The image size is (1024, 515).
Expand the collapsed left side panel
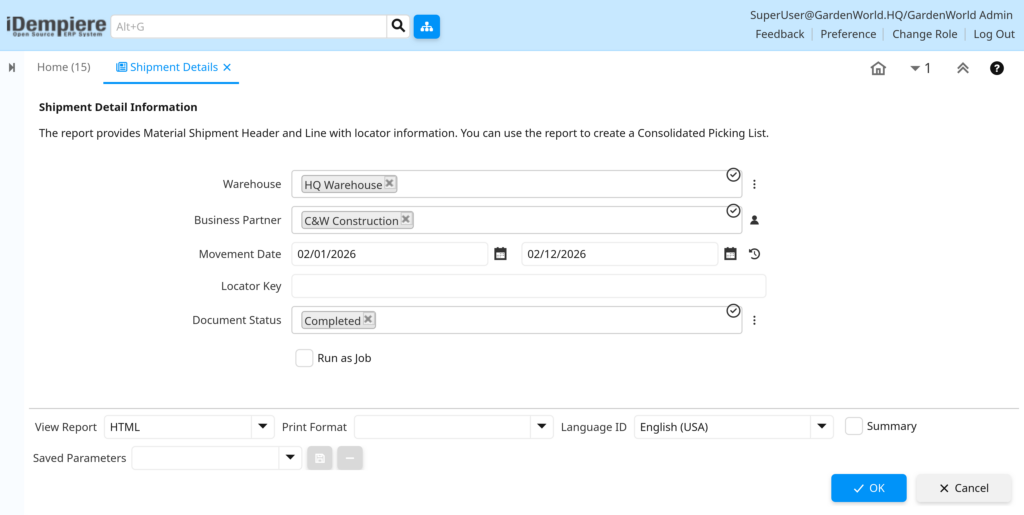tap(12, 67)
